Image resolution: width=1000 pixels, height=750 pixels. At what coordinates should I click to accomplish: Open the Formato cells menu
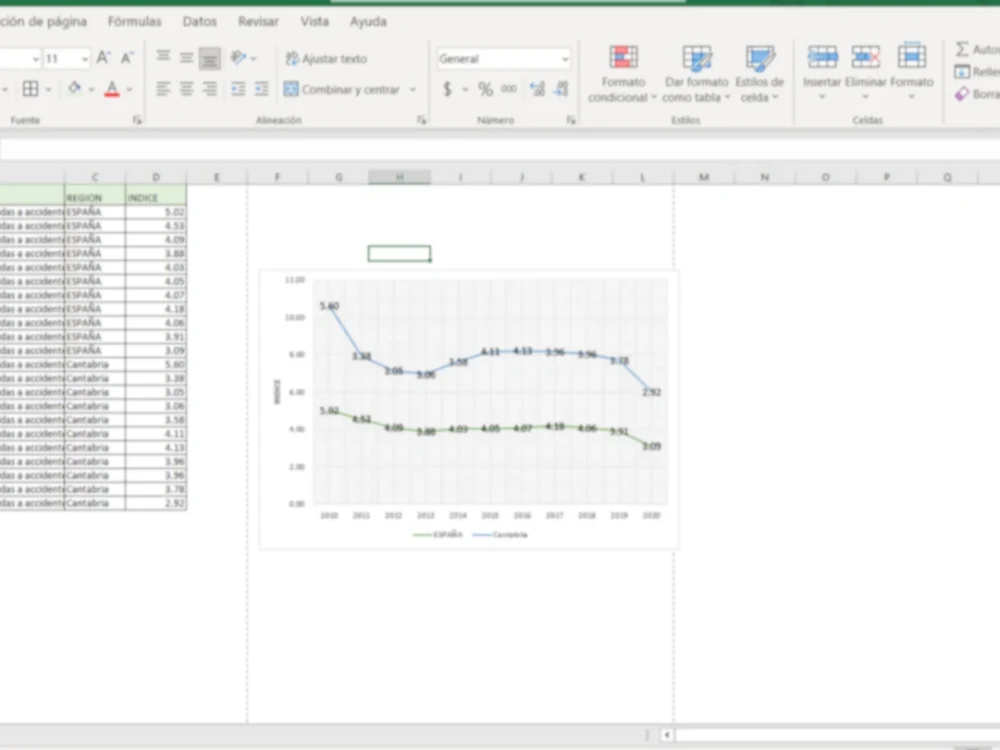(x=911, y=72)
